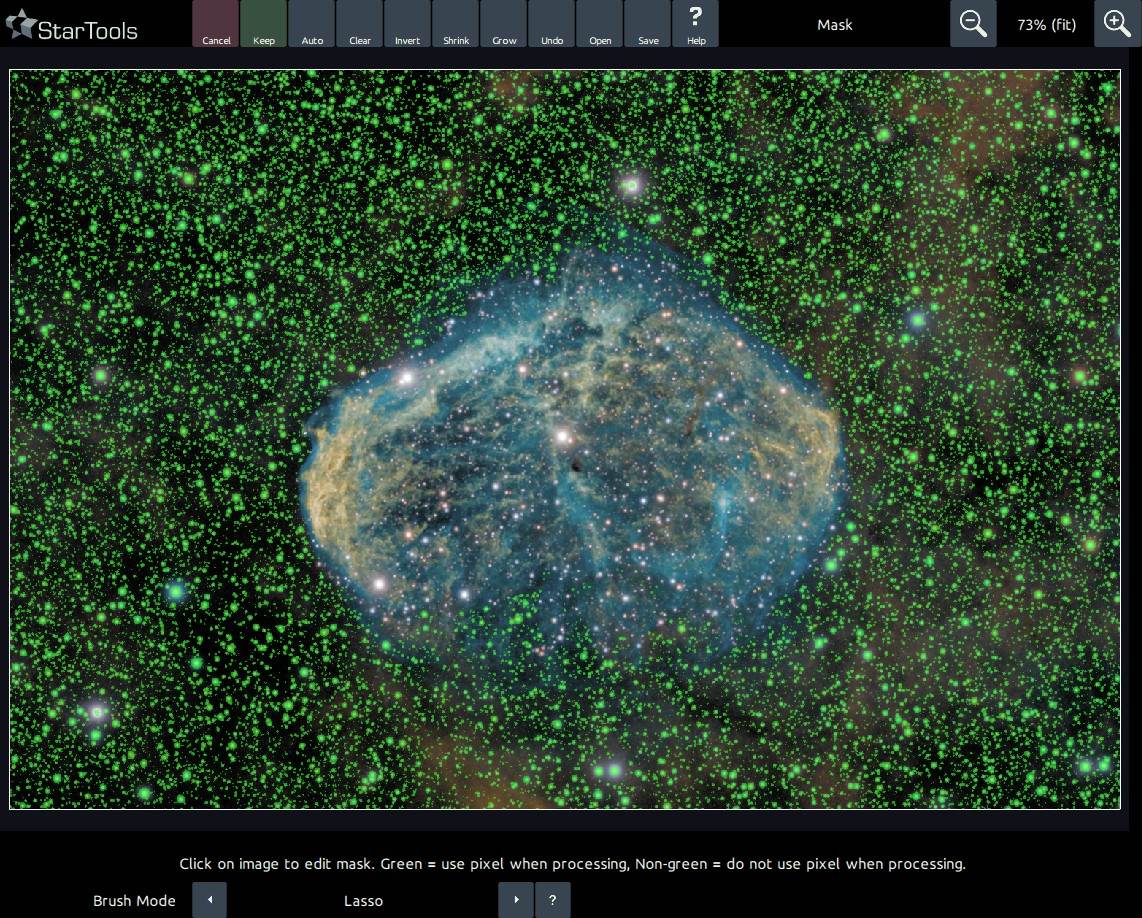This screenshot has height=918, width=1142.
Task: Click the StarTools logo
Action: click(72, 27)
